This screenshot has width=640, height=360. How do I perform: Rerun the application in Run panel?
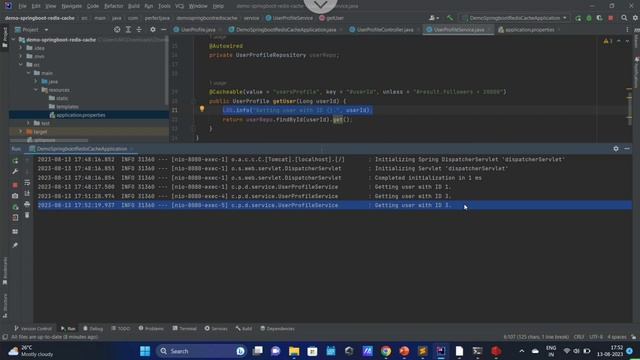[15, 161]
